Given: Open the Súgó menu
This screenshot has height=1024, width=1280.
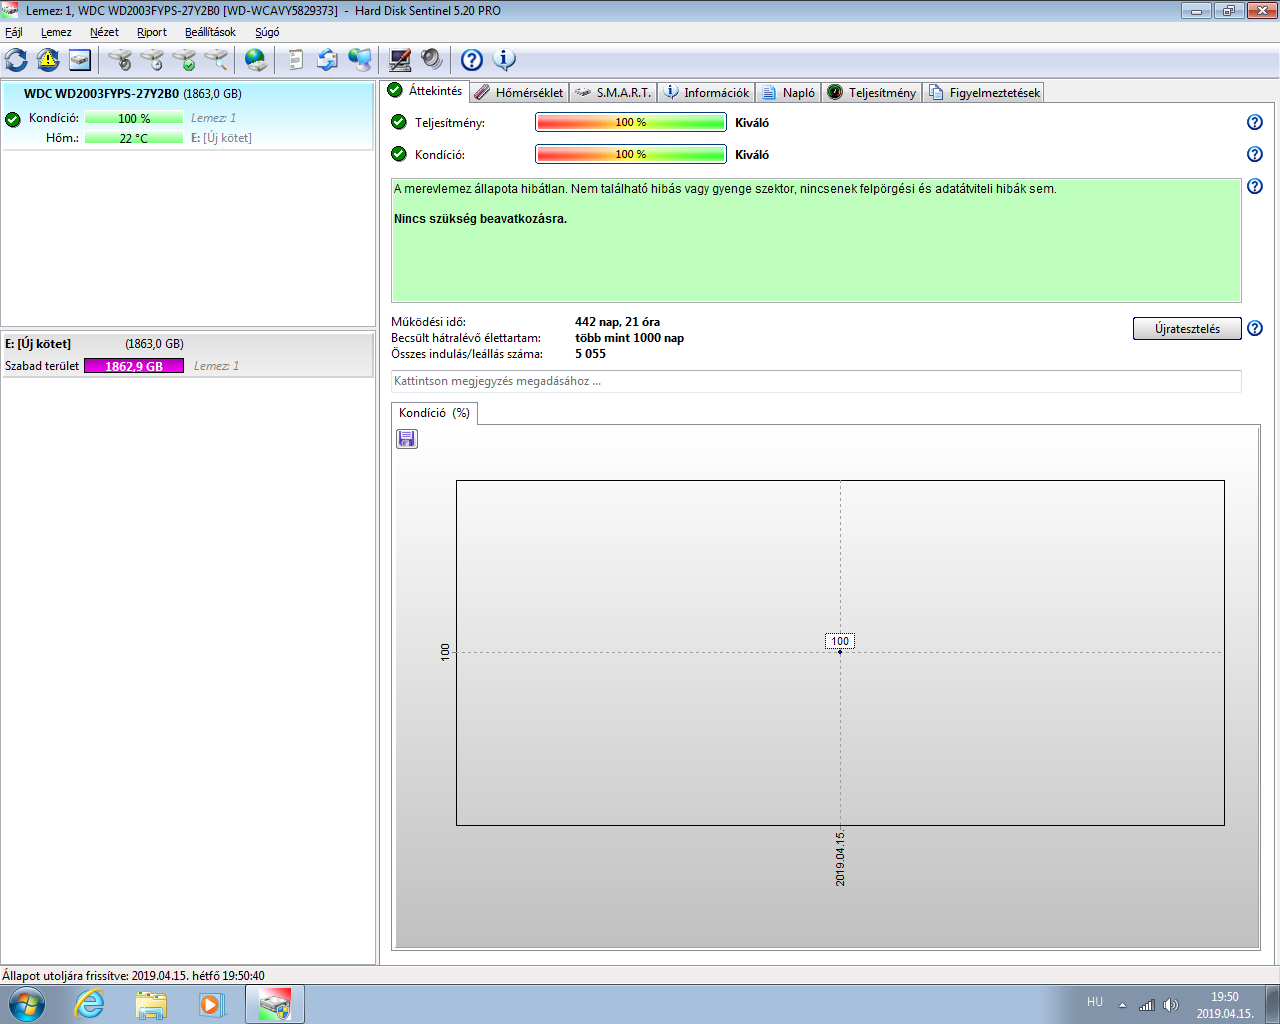Looking at the screenshot, I should coord(267,32).
